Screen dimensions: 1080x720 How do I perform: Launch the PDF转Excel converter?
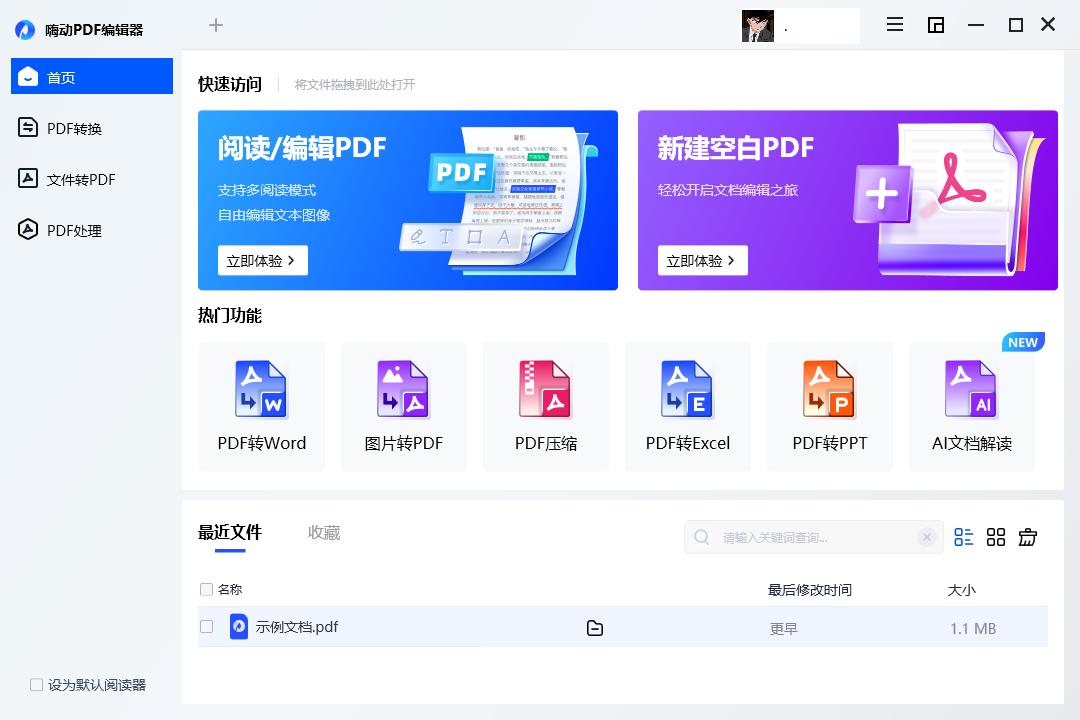[687, 406]
